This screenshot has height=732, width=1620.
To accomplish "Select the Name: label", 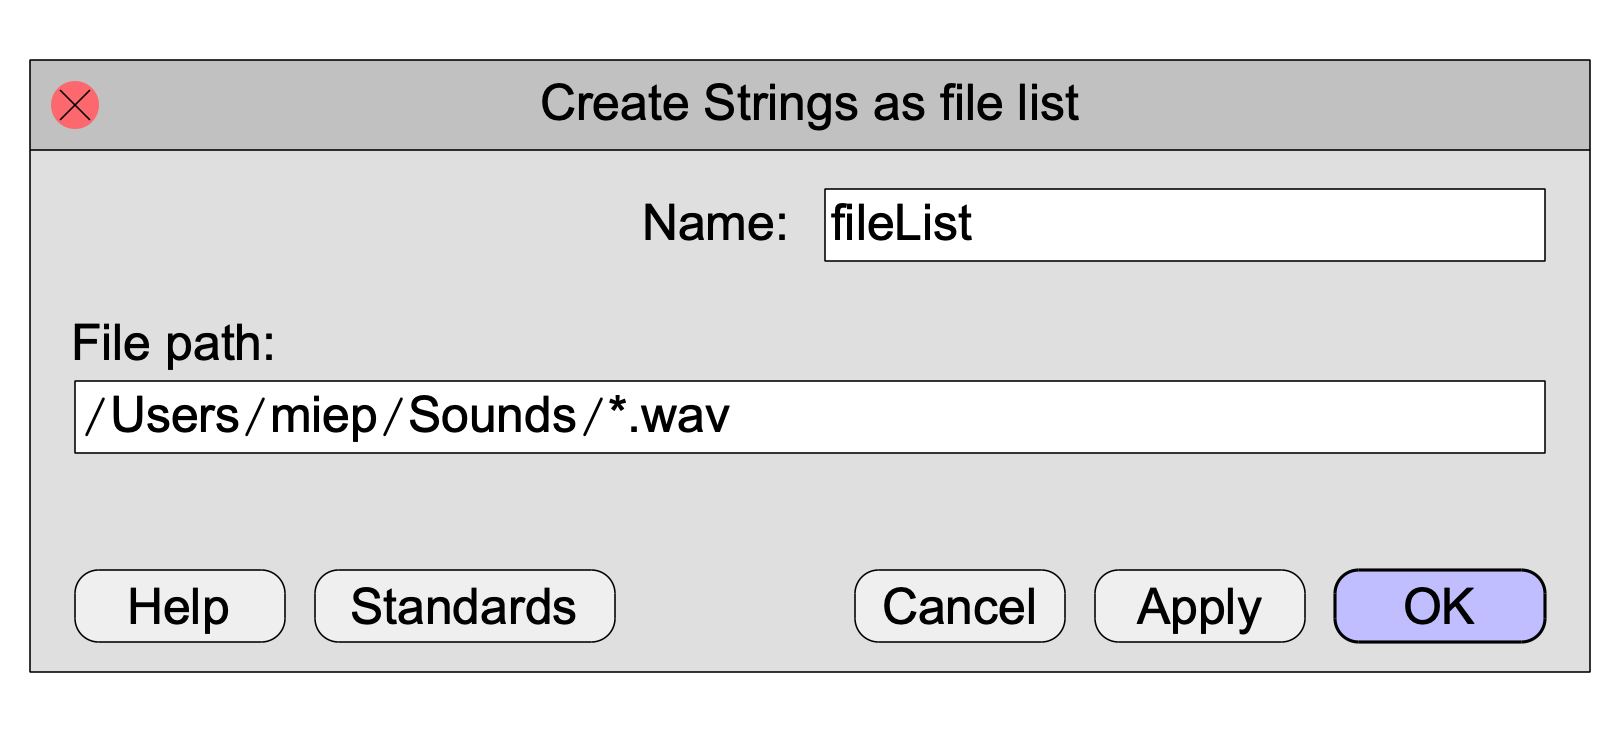I will [715, 223].
